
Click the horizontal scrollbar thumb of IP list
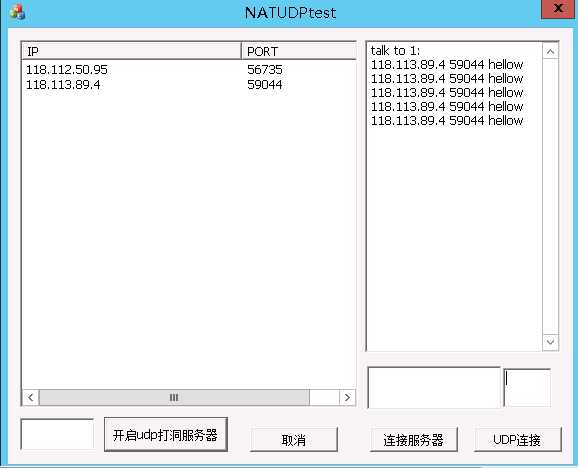pos(174,397)
